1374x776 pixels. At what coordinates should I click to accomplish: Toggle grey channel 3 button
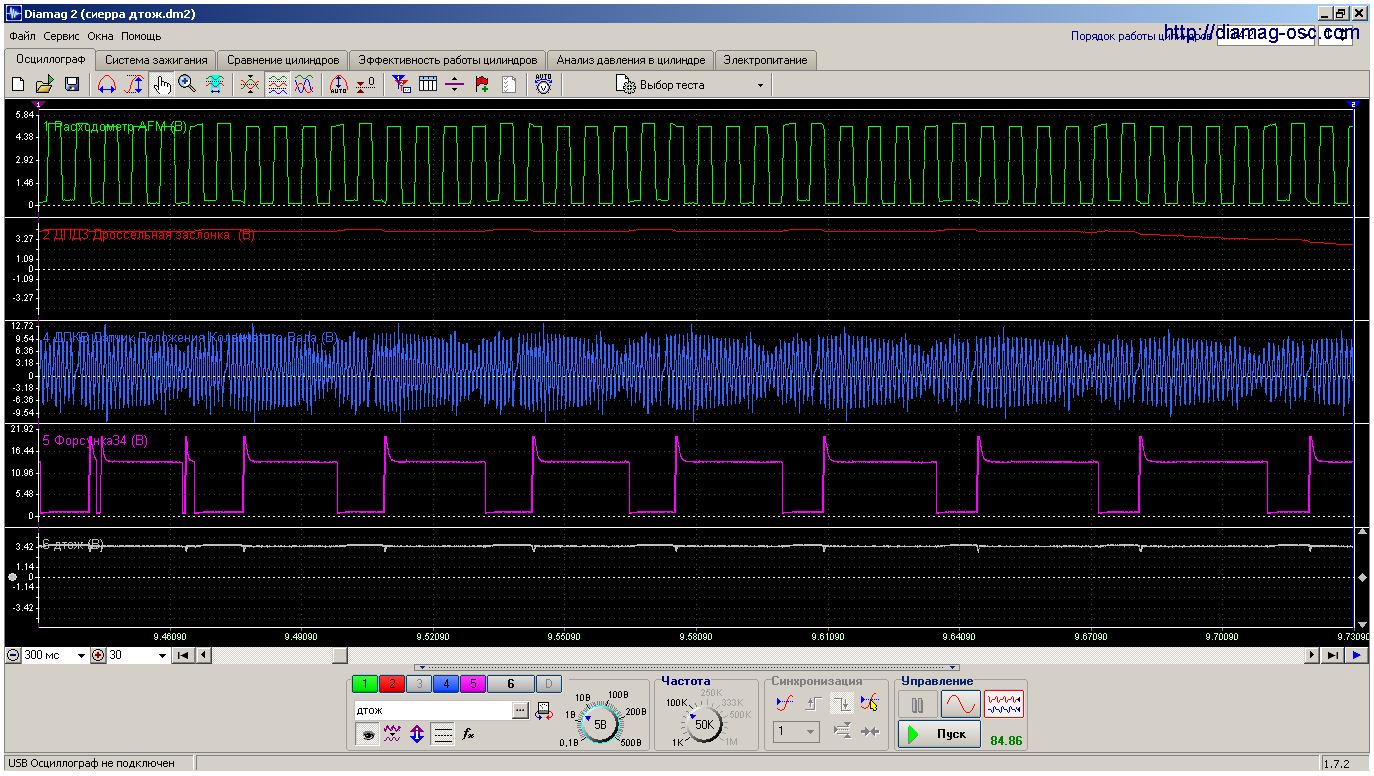[419, 684]
